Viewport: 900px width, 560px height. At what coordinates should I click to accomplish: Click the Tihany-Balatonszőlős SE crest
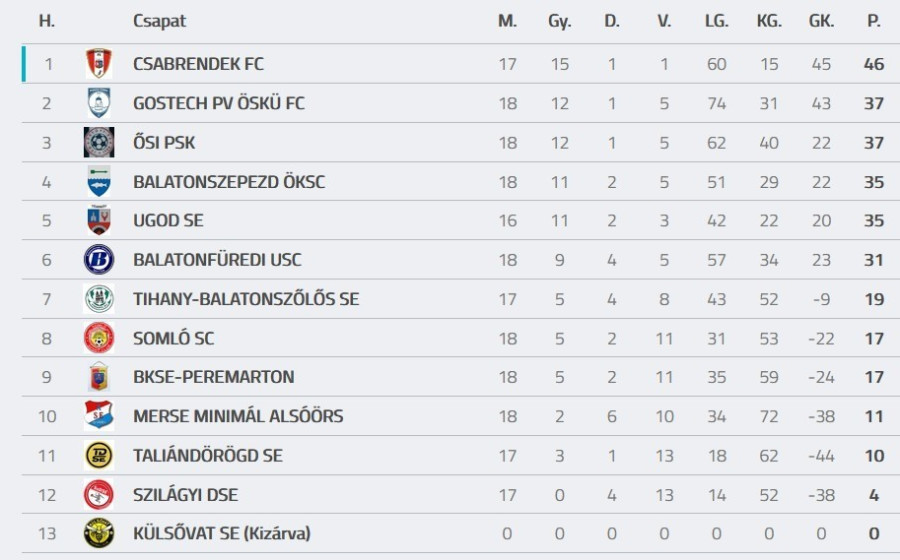coord(98,298)
